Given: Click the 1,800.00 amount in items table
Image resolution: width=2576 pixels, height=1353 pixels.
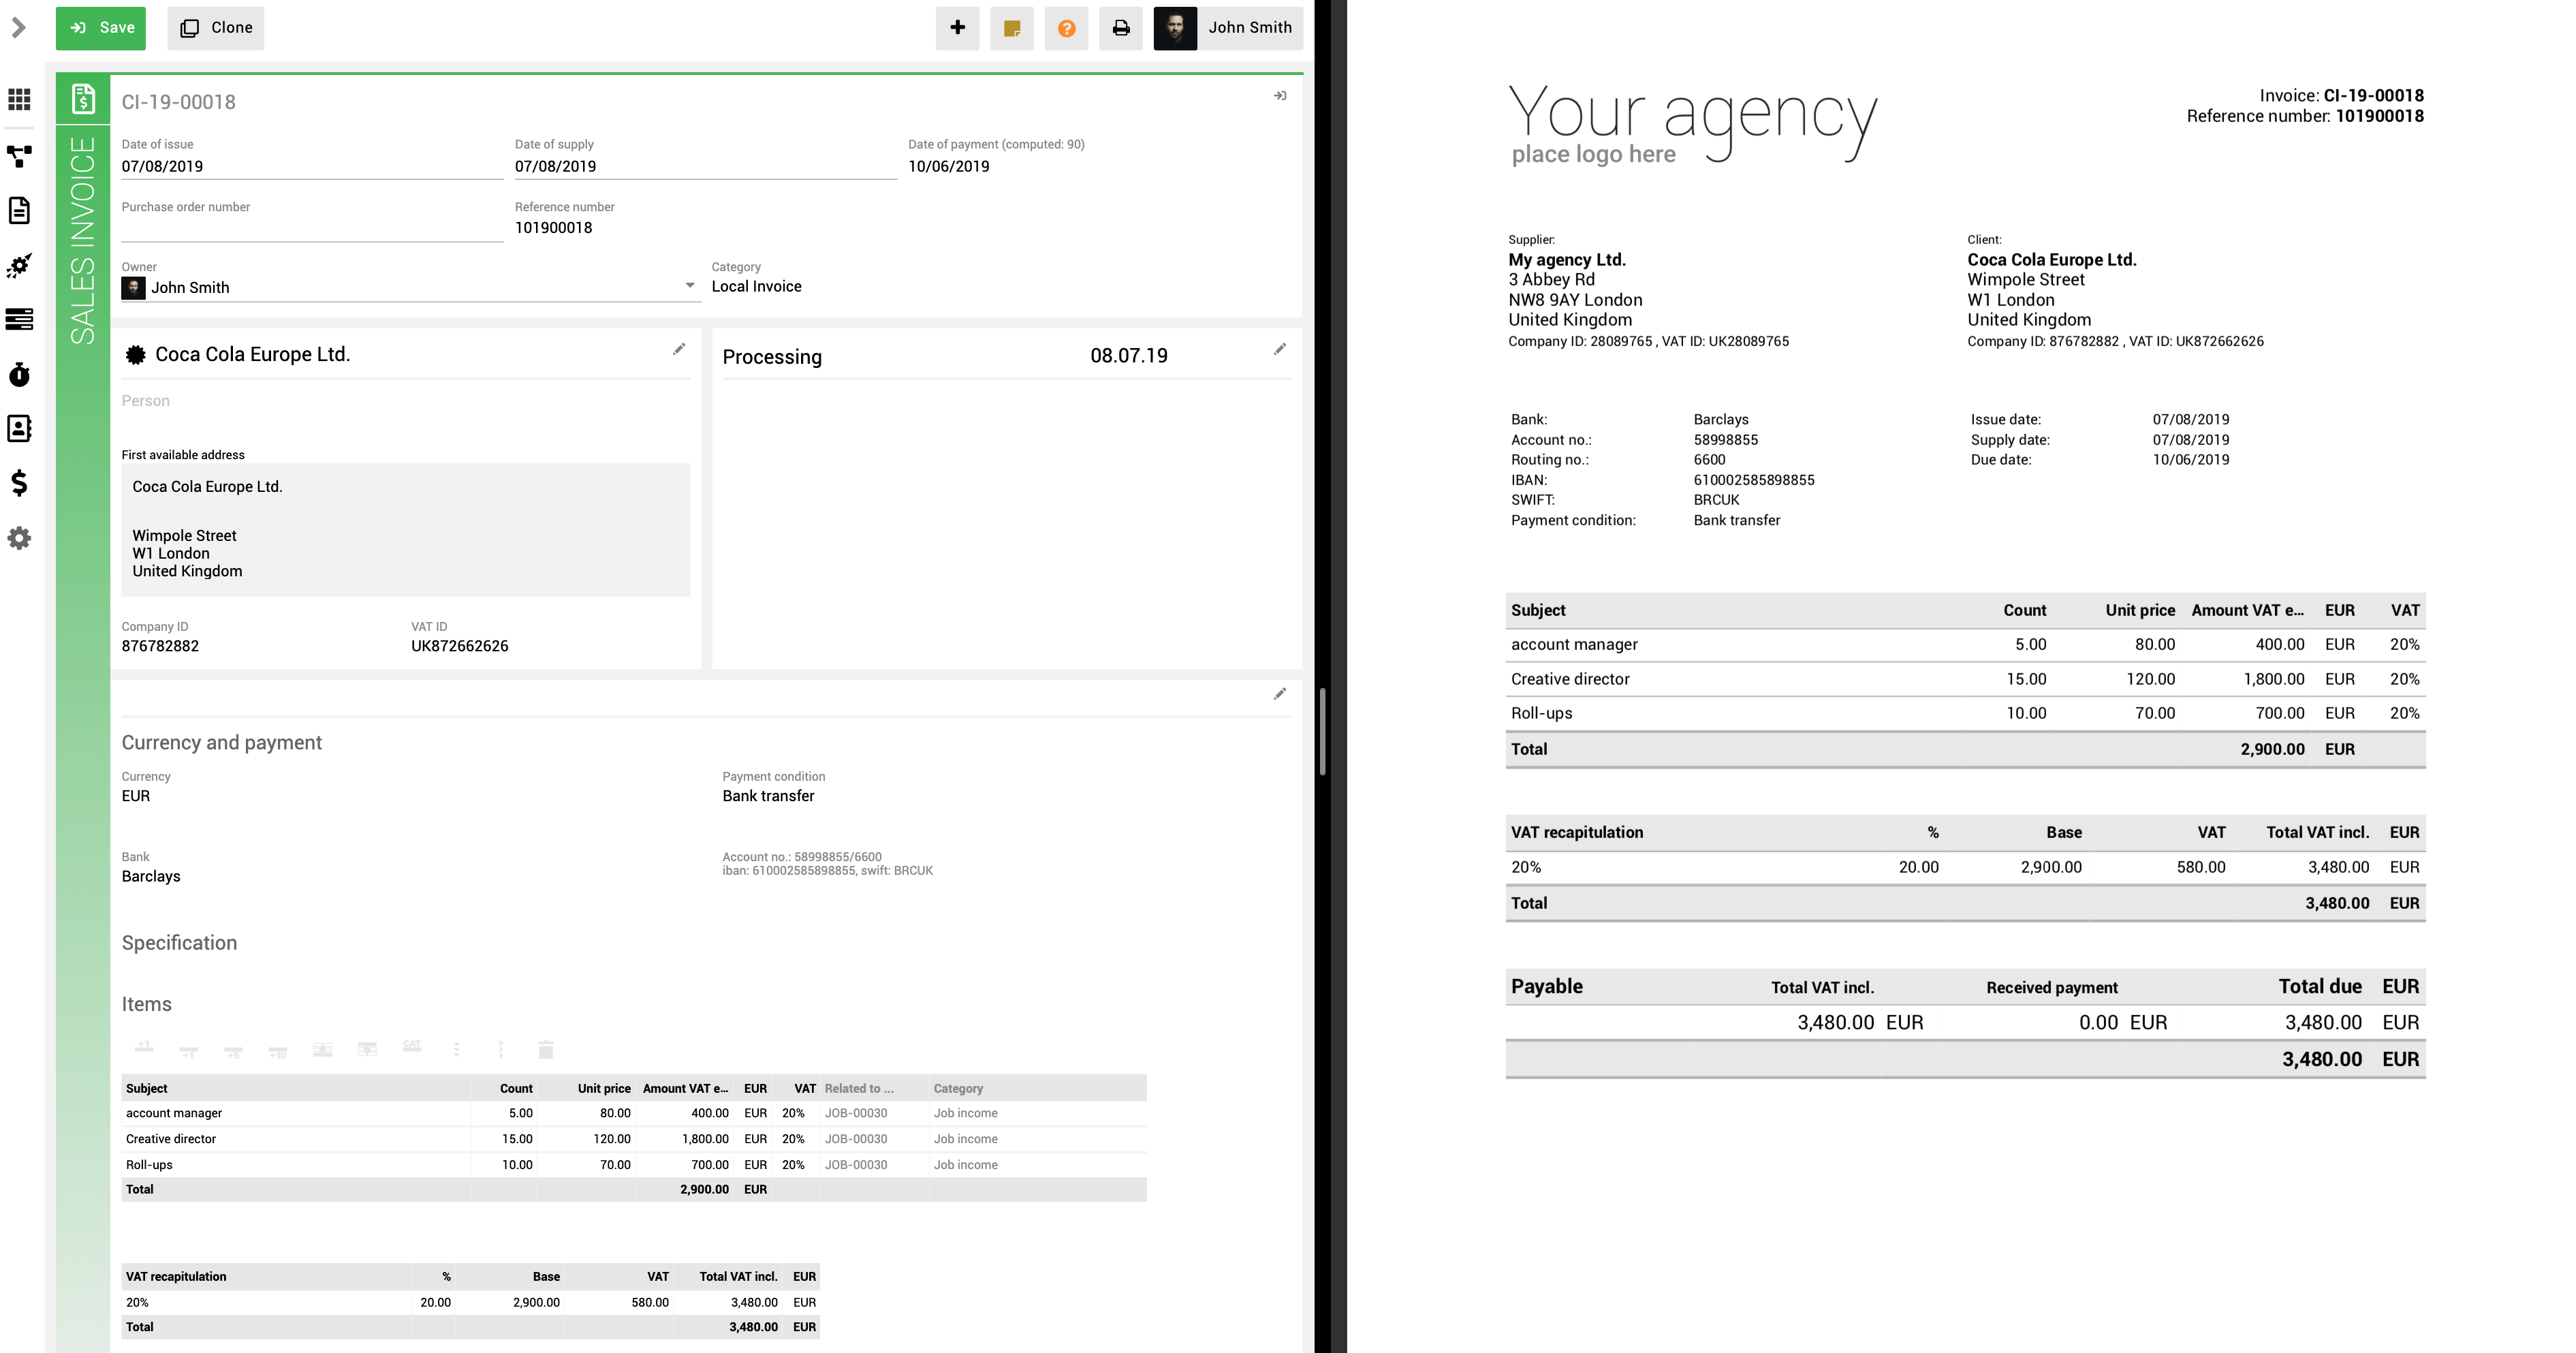Looking at the screenshot, I should pyautogui.click(x=705, y=1139).
